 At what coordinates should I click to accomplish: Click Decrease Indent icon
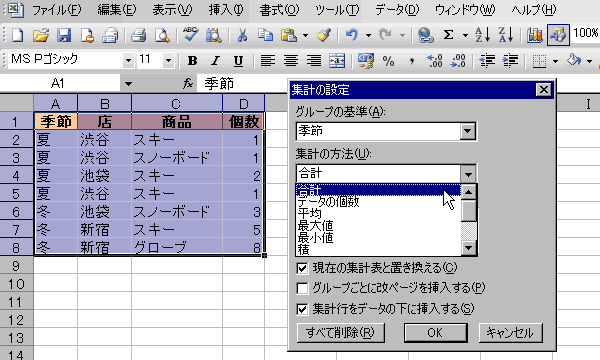tap(487, 60)
